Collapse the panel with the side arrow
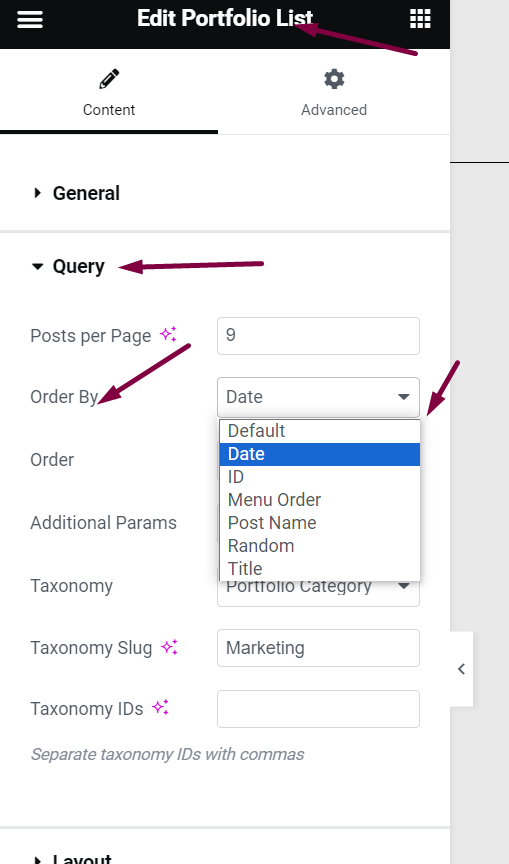This screenshot has width=509, height=864. click(461, 669)
